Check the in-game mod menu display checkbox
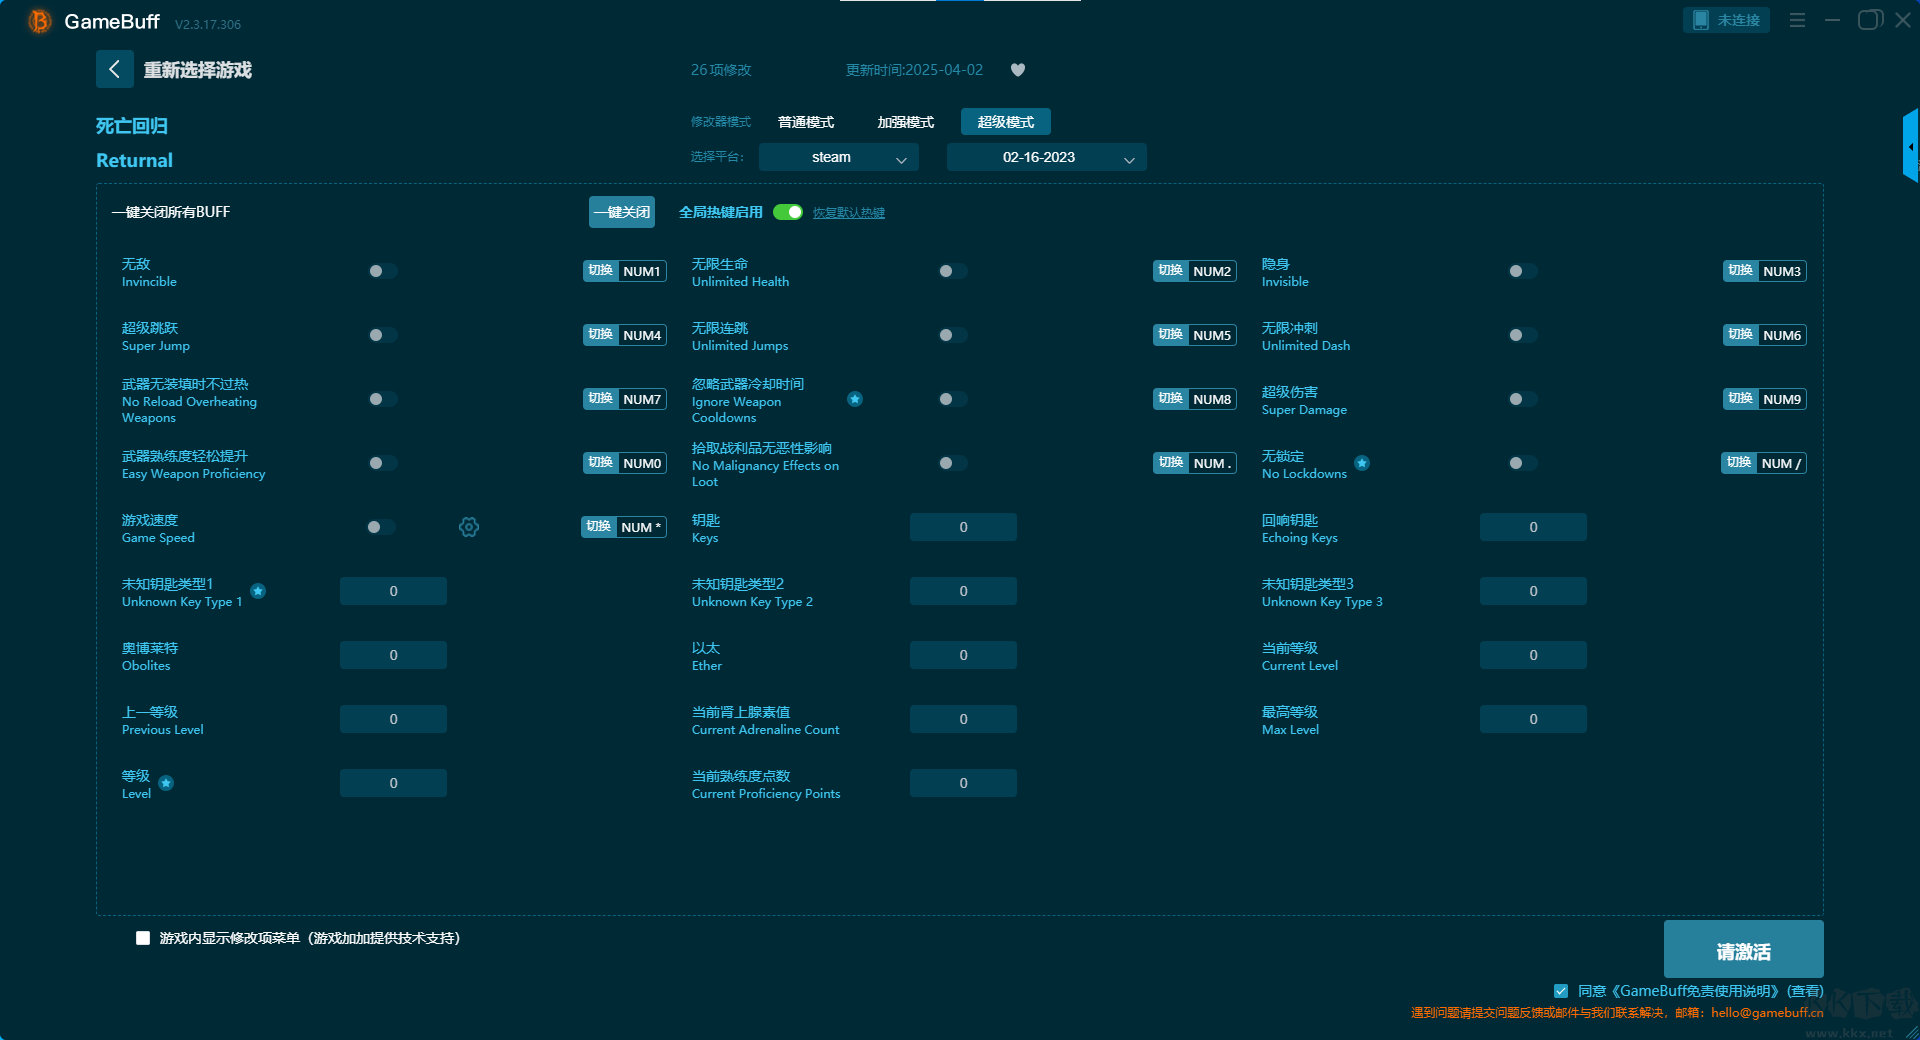This screenshot has height=1040, width=1920. [143, 938]
